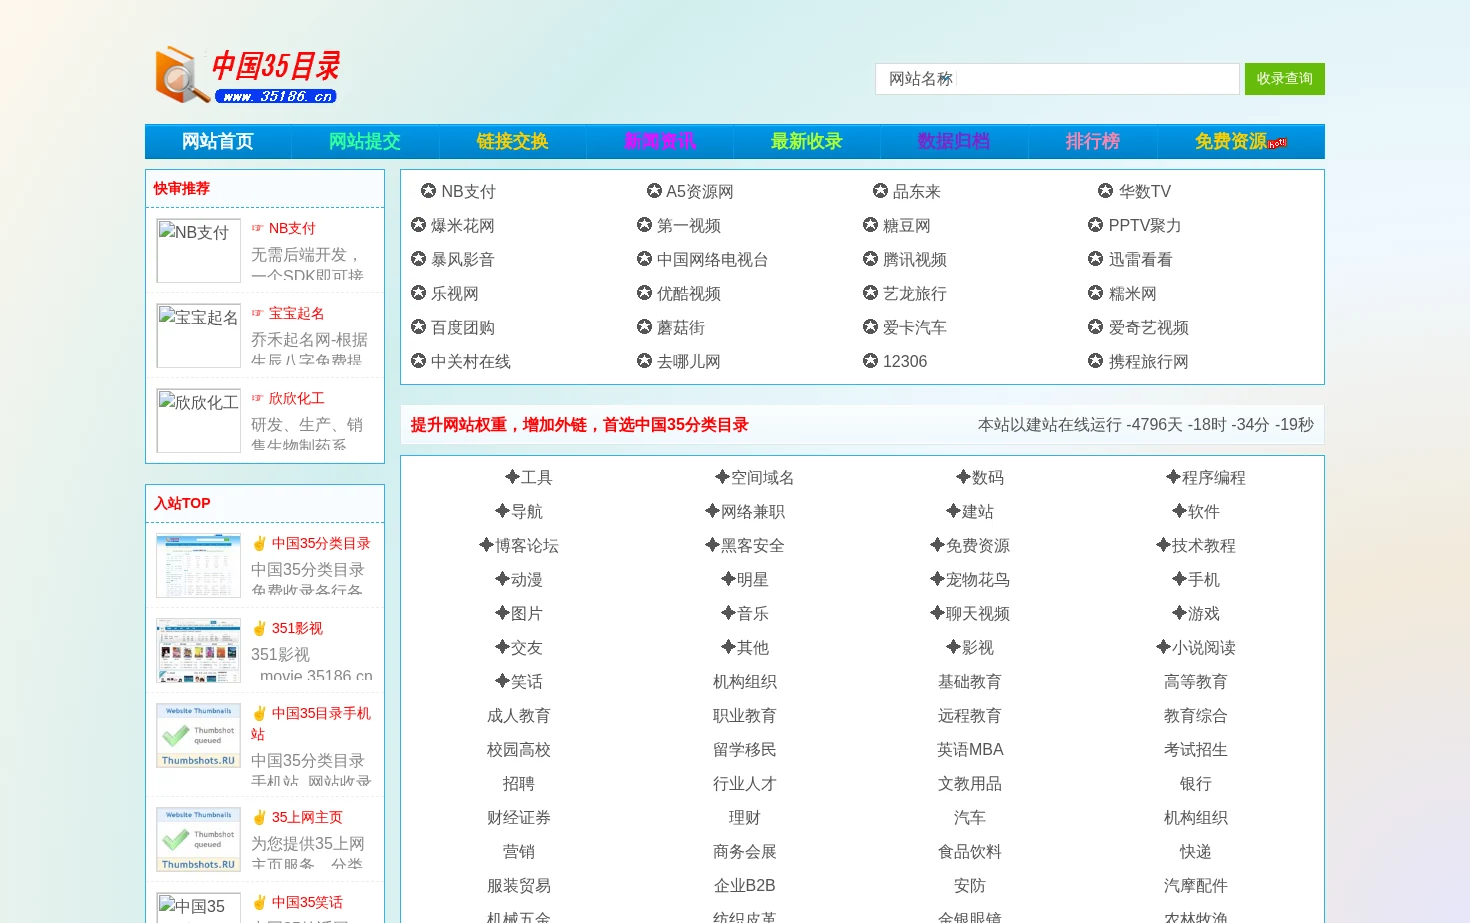Open the 欣欣化工 quick-review link
This screenshot has height=923, width=1470.
(x=296, y=398)
